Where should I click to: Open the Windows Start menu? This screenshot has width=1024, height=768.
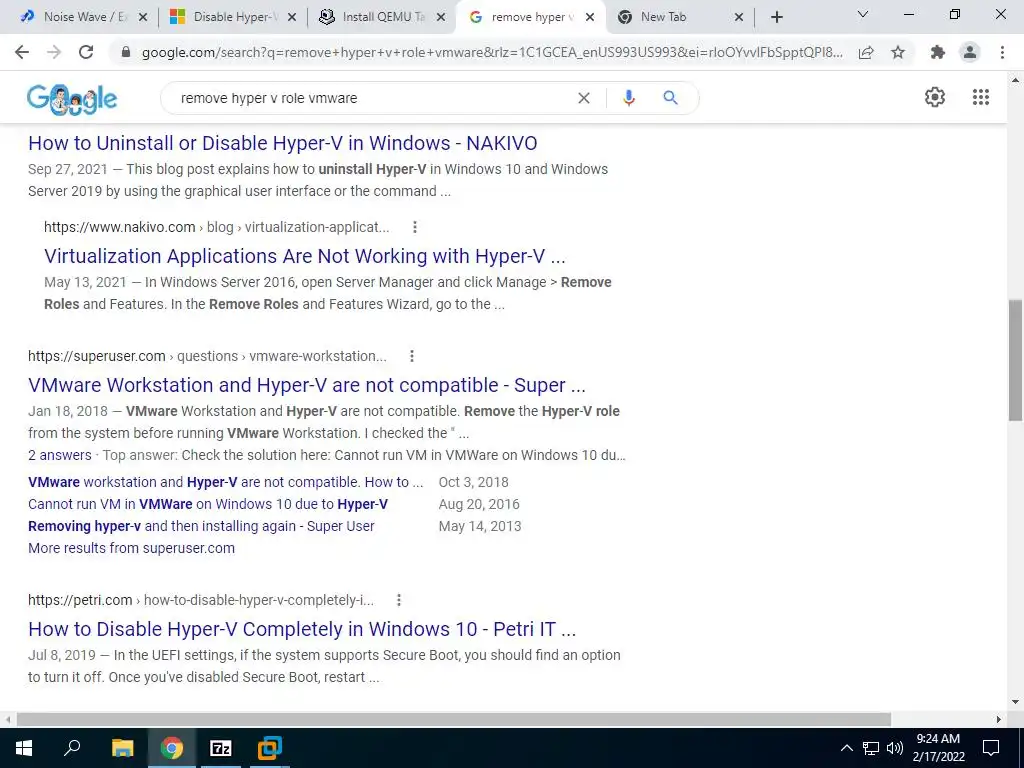click(x=24, y=748)
